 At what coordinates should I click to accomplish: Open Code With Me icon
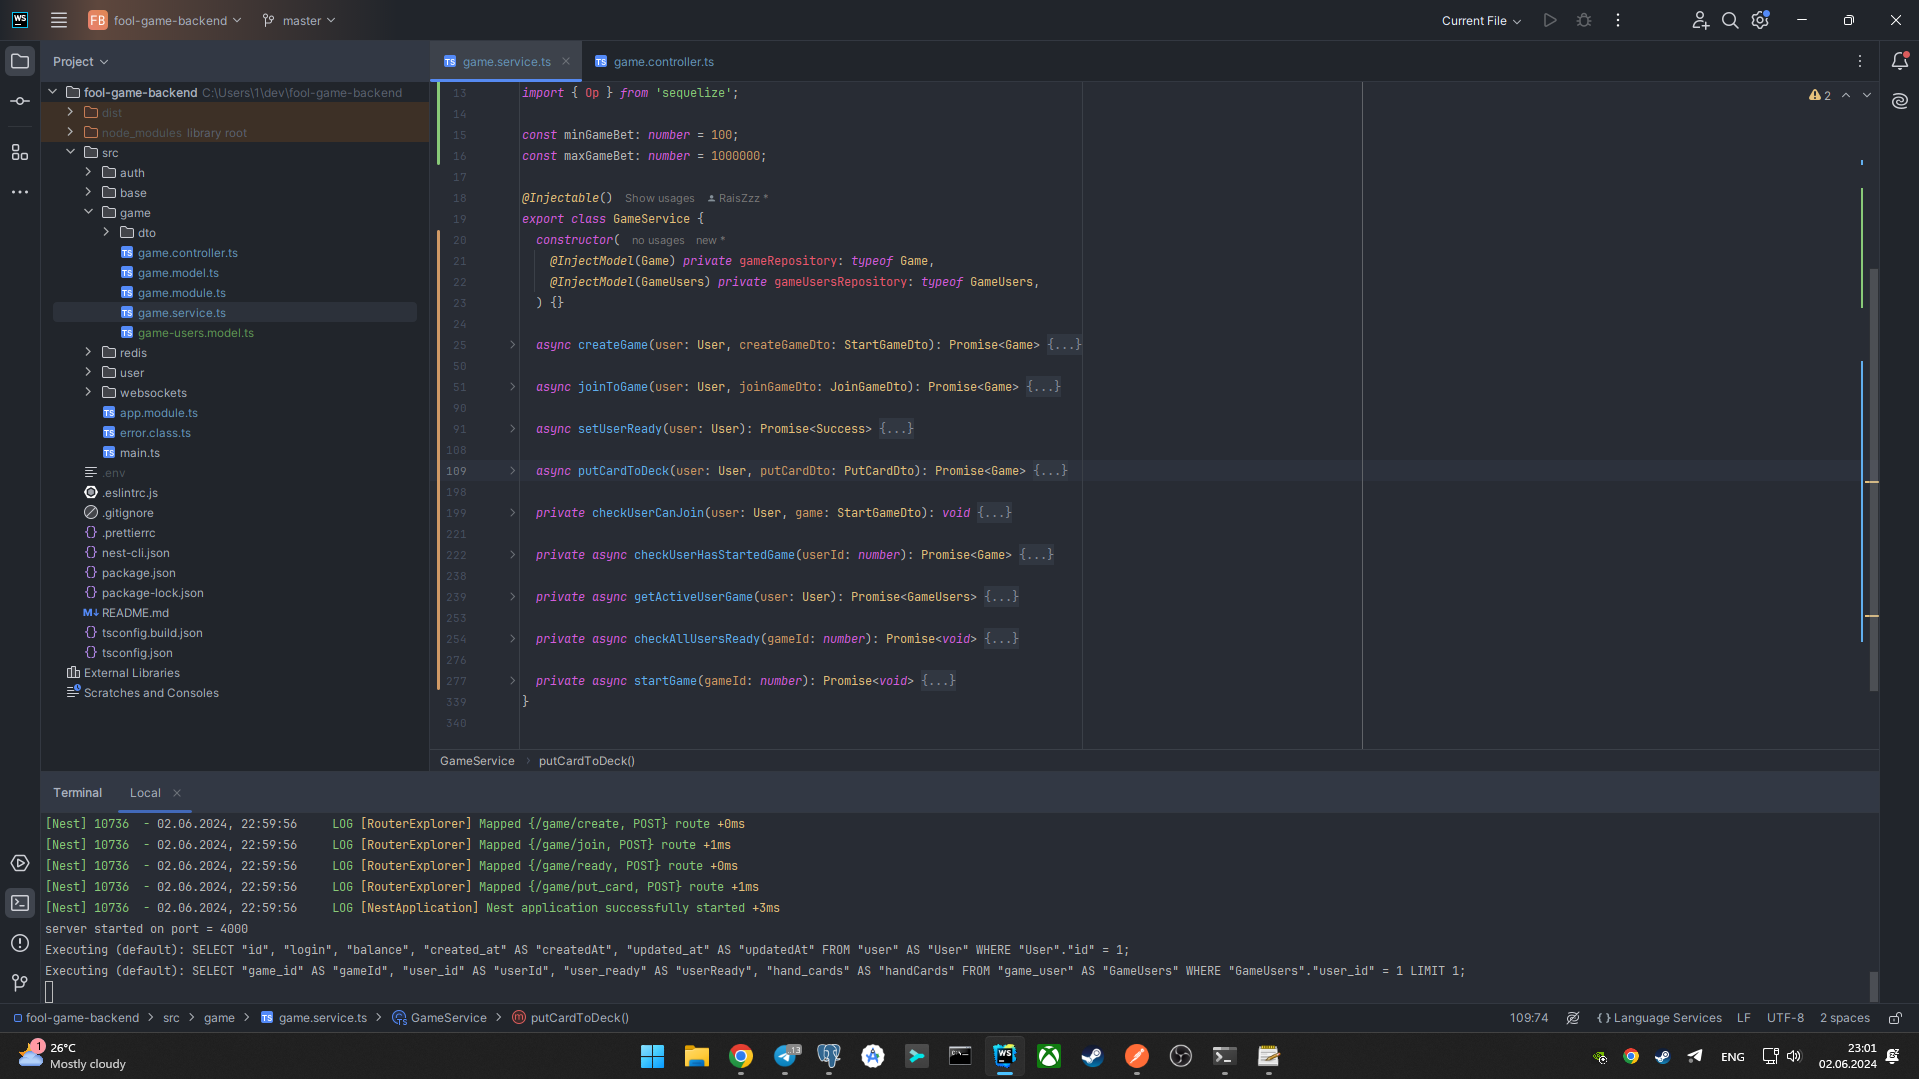[x=1700, y=20]
